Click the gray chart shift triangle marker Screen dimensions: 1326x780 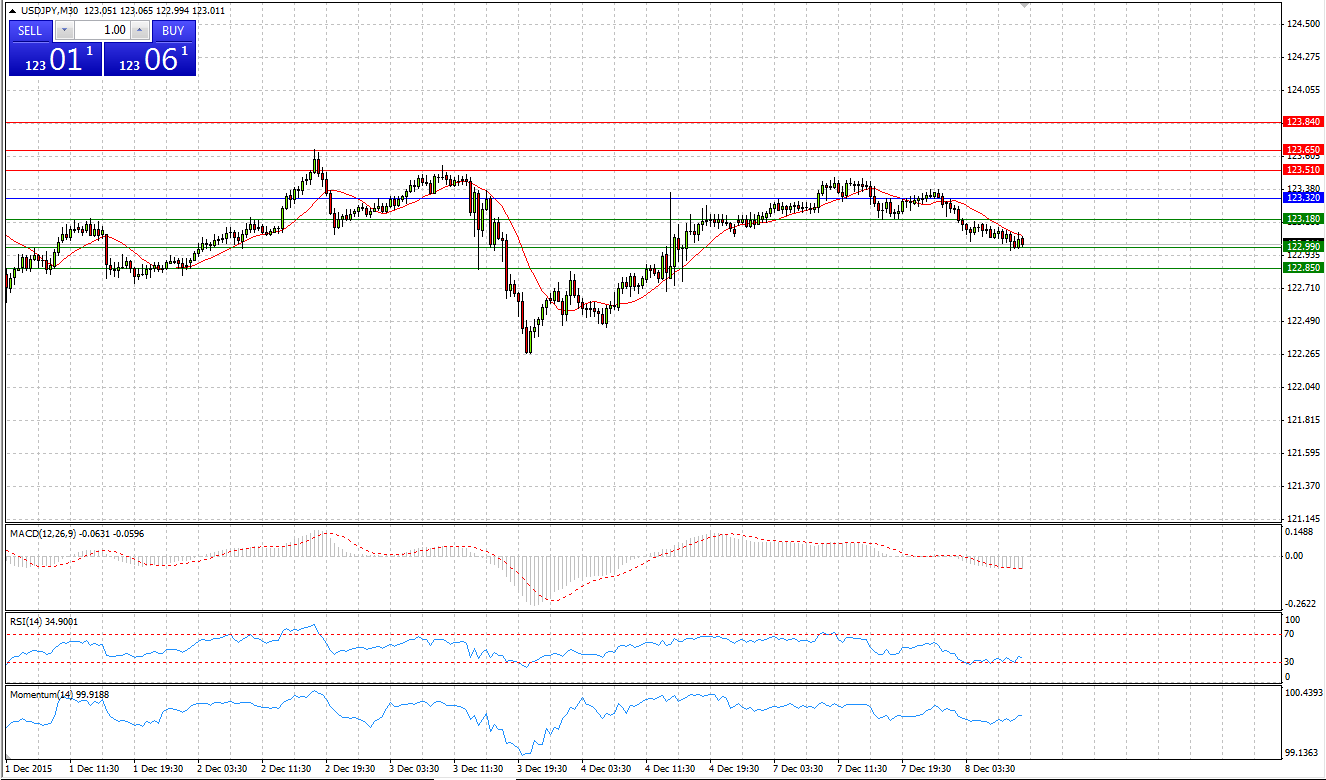(1024, 5)
